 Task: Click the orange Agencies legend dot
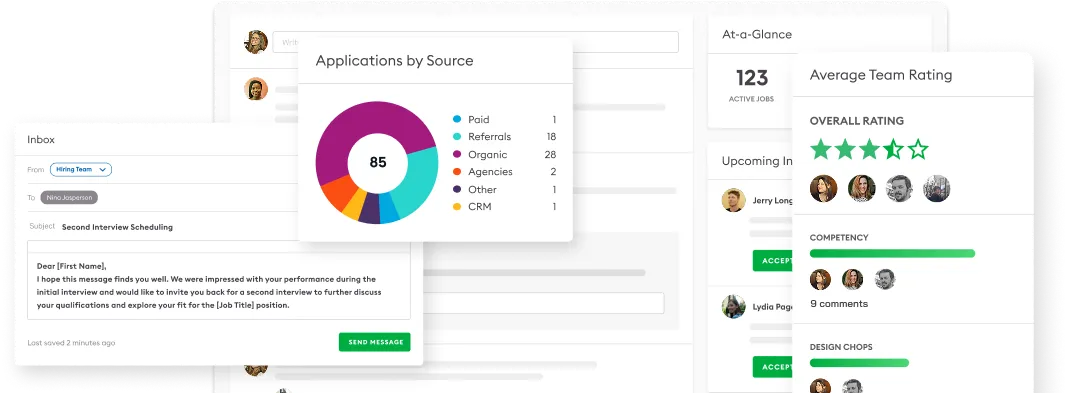point(457,172)
